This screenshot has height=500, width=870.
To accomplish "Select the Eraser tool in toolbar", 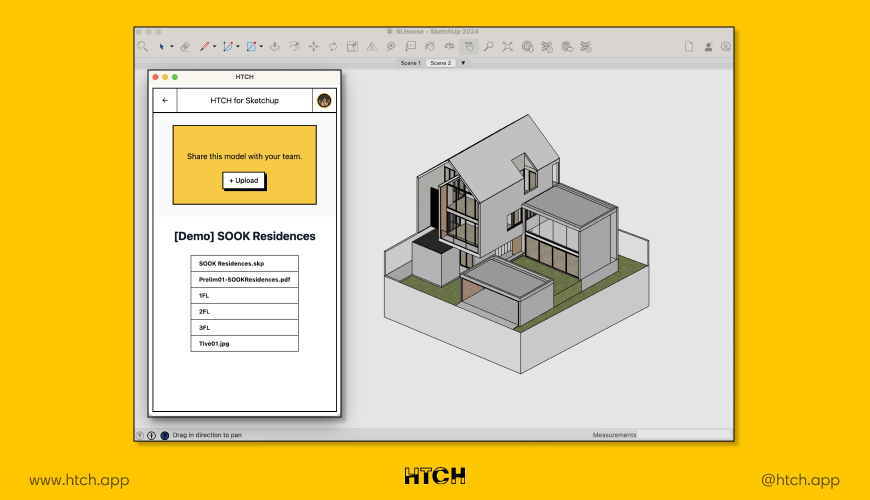I will (184, 46).
